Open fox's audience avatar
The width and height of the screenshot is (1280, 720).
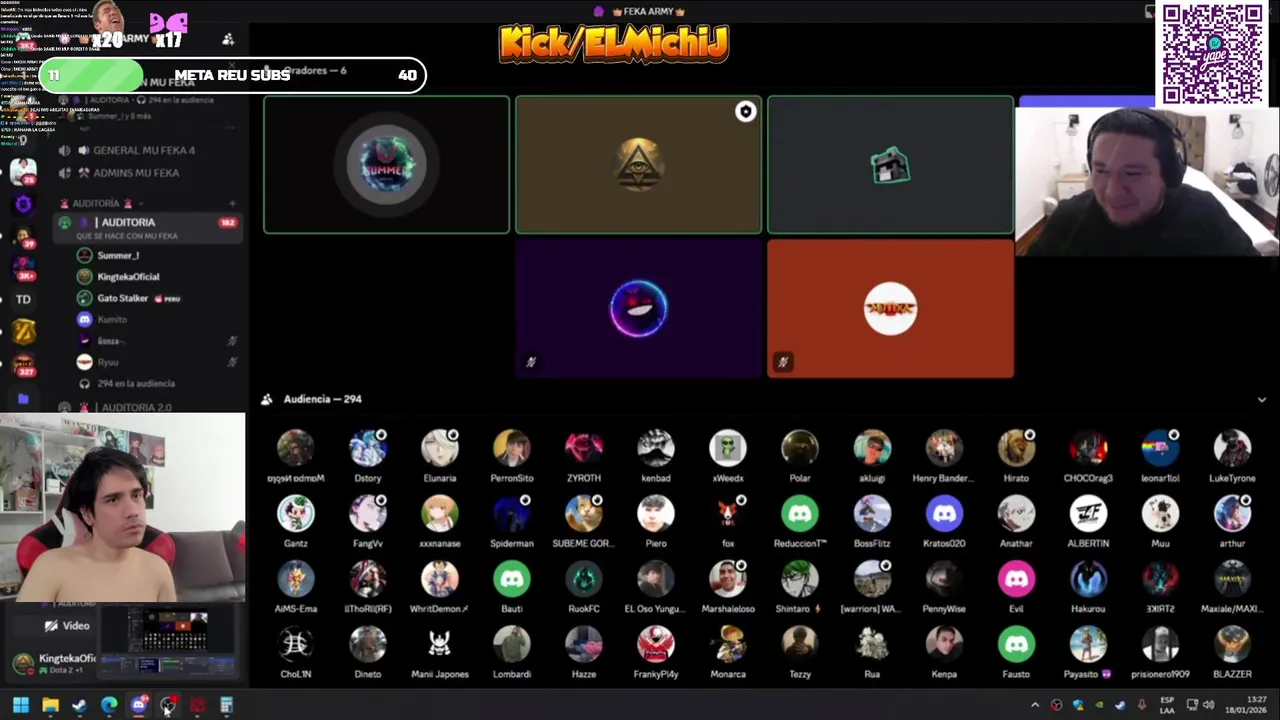tap(728, 513)
